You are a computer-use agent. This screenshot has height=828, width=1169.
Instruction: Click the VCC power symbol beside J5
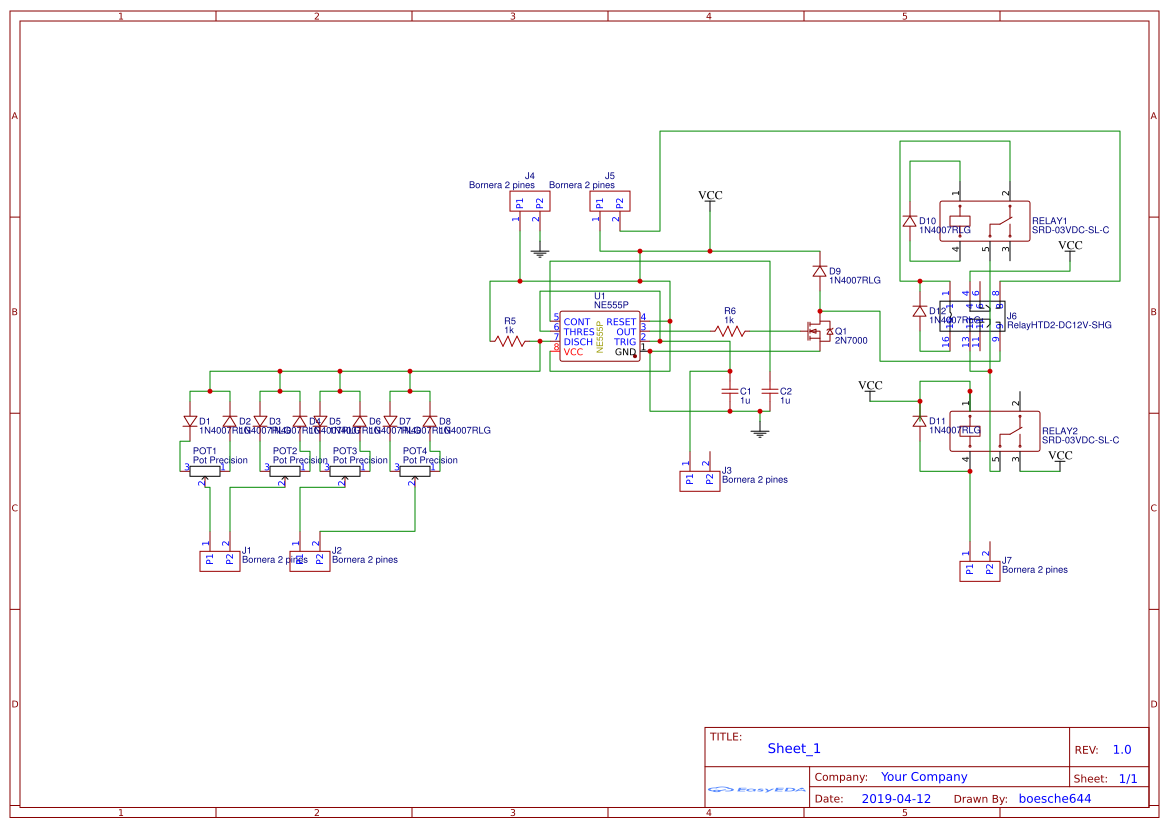pyautogui.click(x=710, y=199)
